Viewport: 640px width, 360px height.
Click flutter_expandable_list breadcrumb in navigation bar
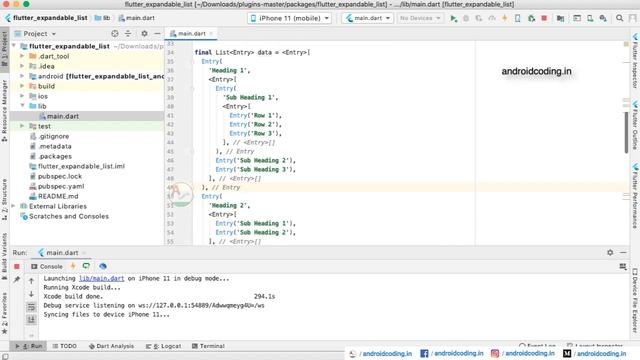pos(46,18)
